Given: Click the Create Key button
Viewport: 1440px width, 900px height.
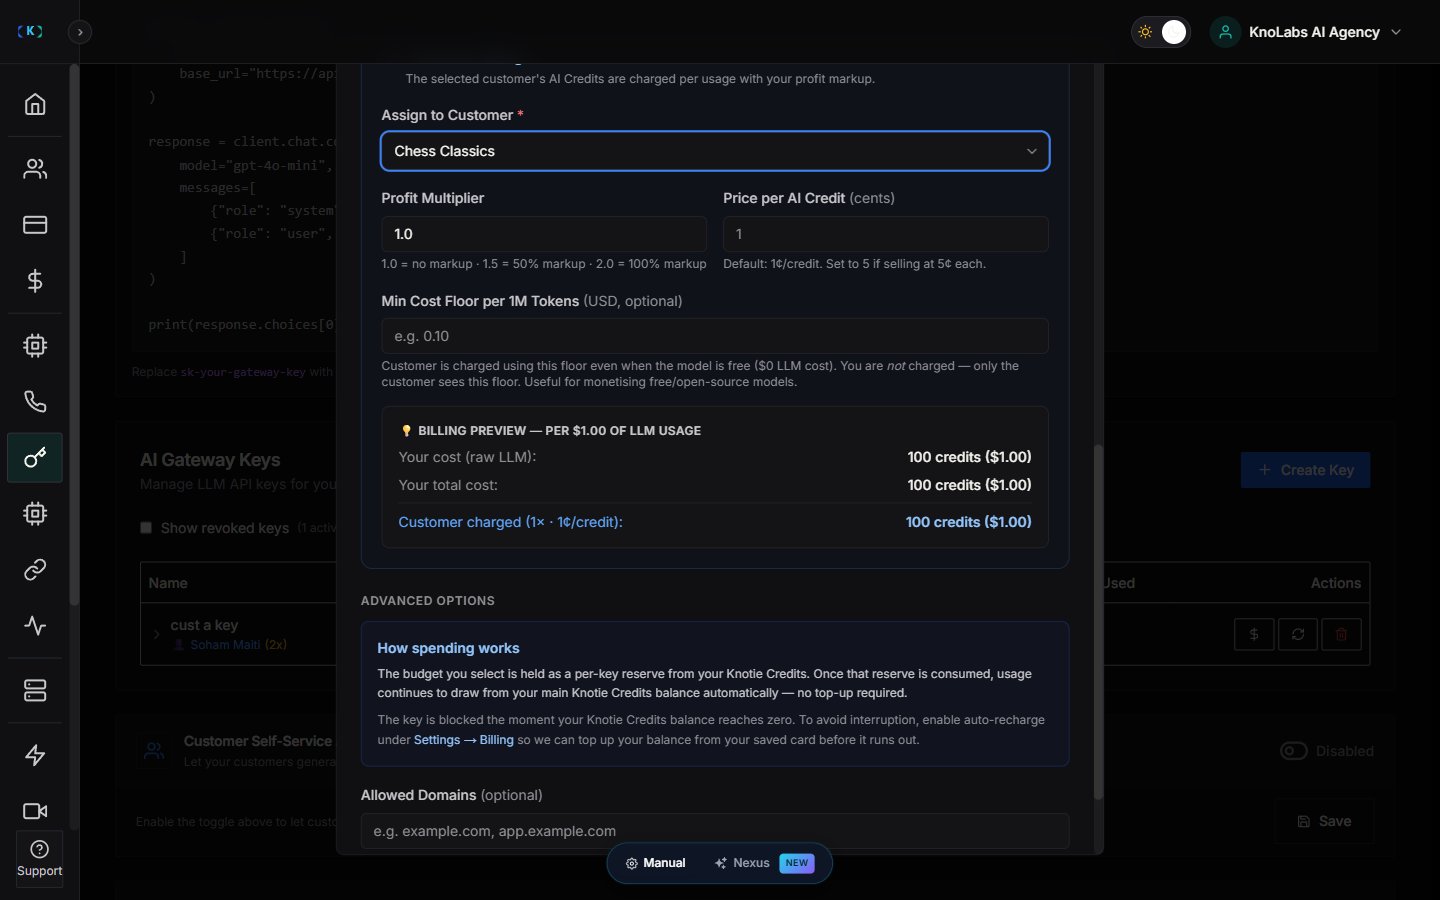Looking at the screenshot, I should pos(1305,470).
